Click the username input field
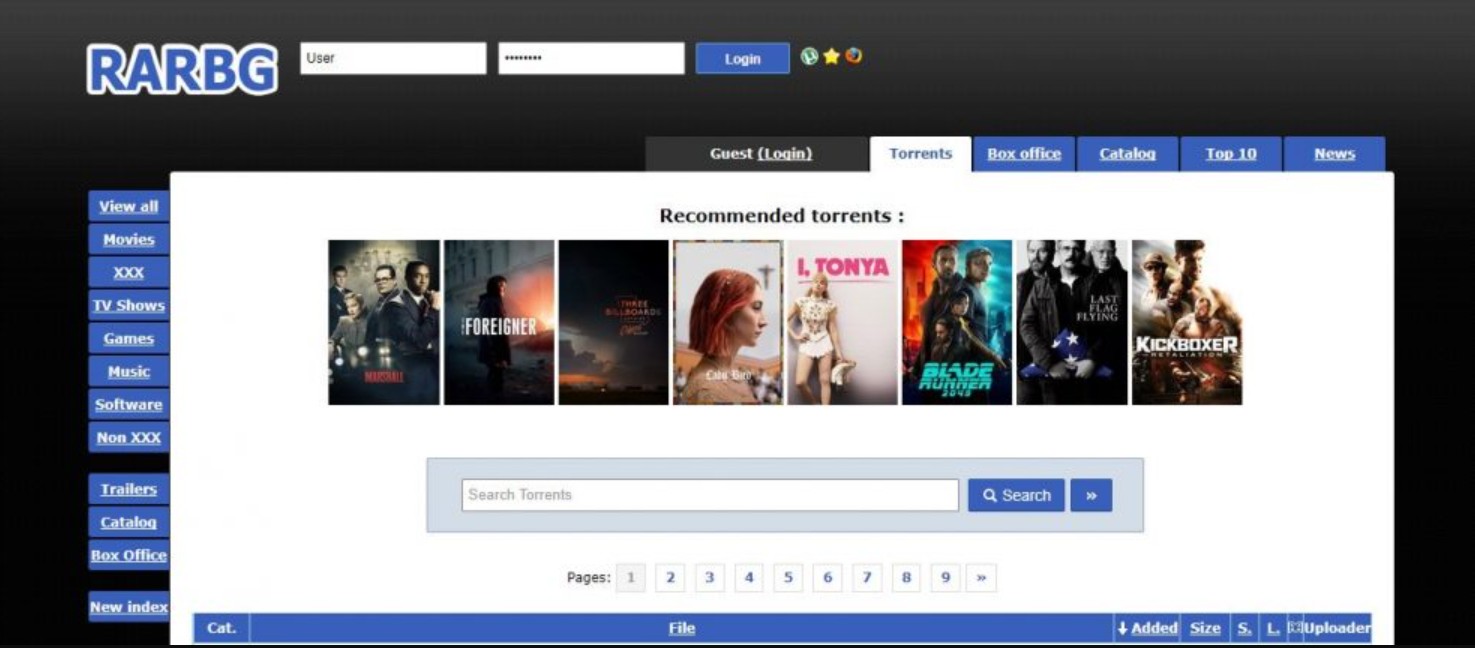 pyautogui.click(x=393, y=58)
